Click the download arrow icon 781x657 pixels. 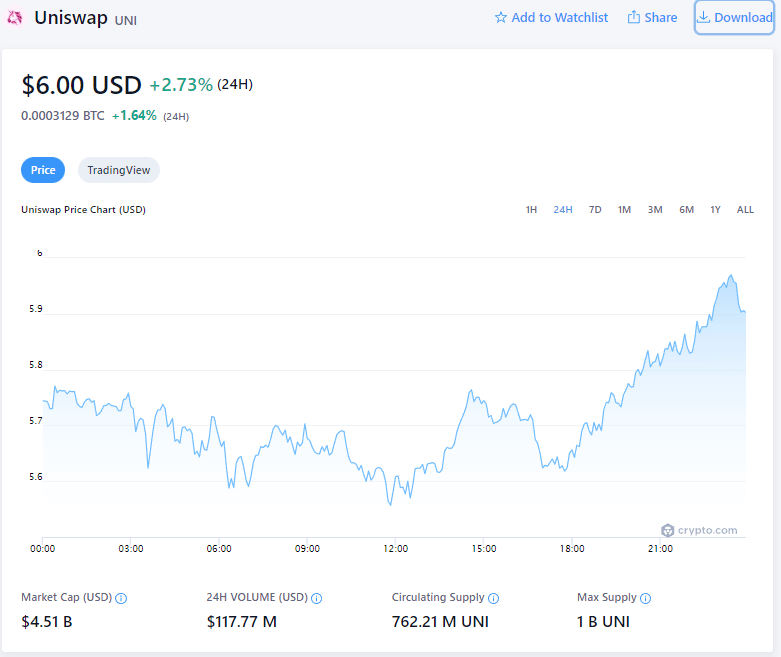tap(703, 17)
